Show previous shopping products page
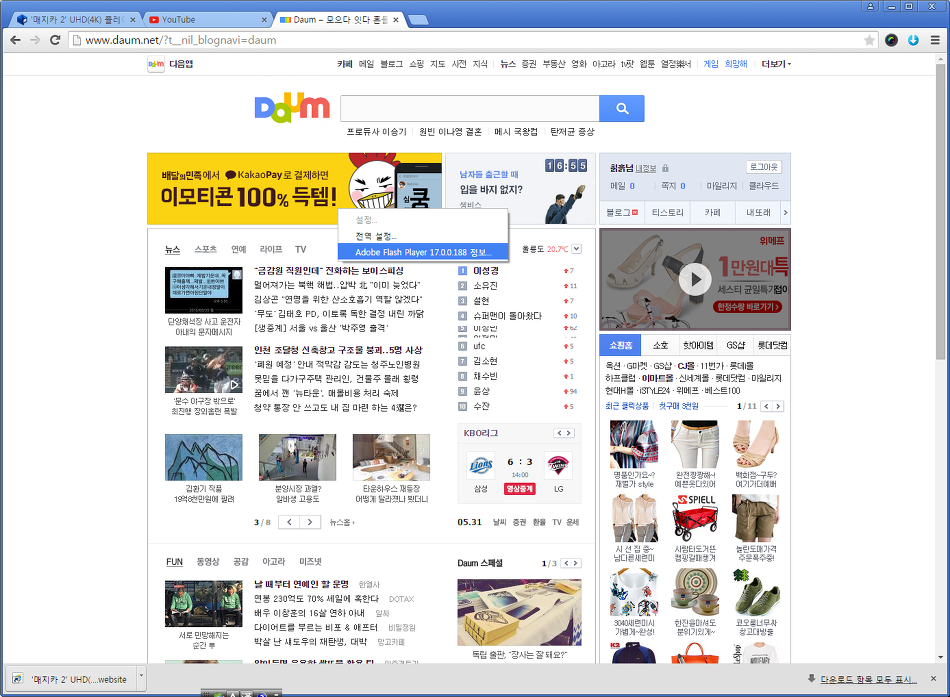Screen dimensions: 950x697 (766, 406)
